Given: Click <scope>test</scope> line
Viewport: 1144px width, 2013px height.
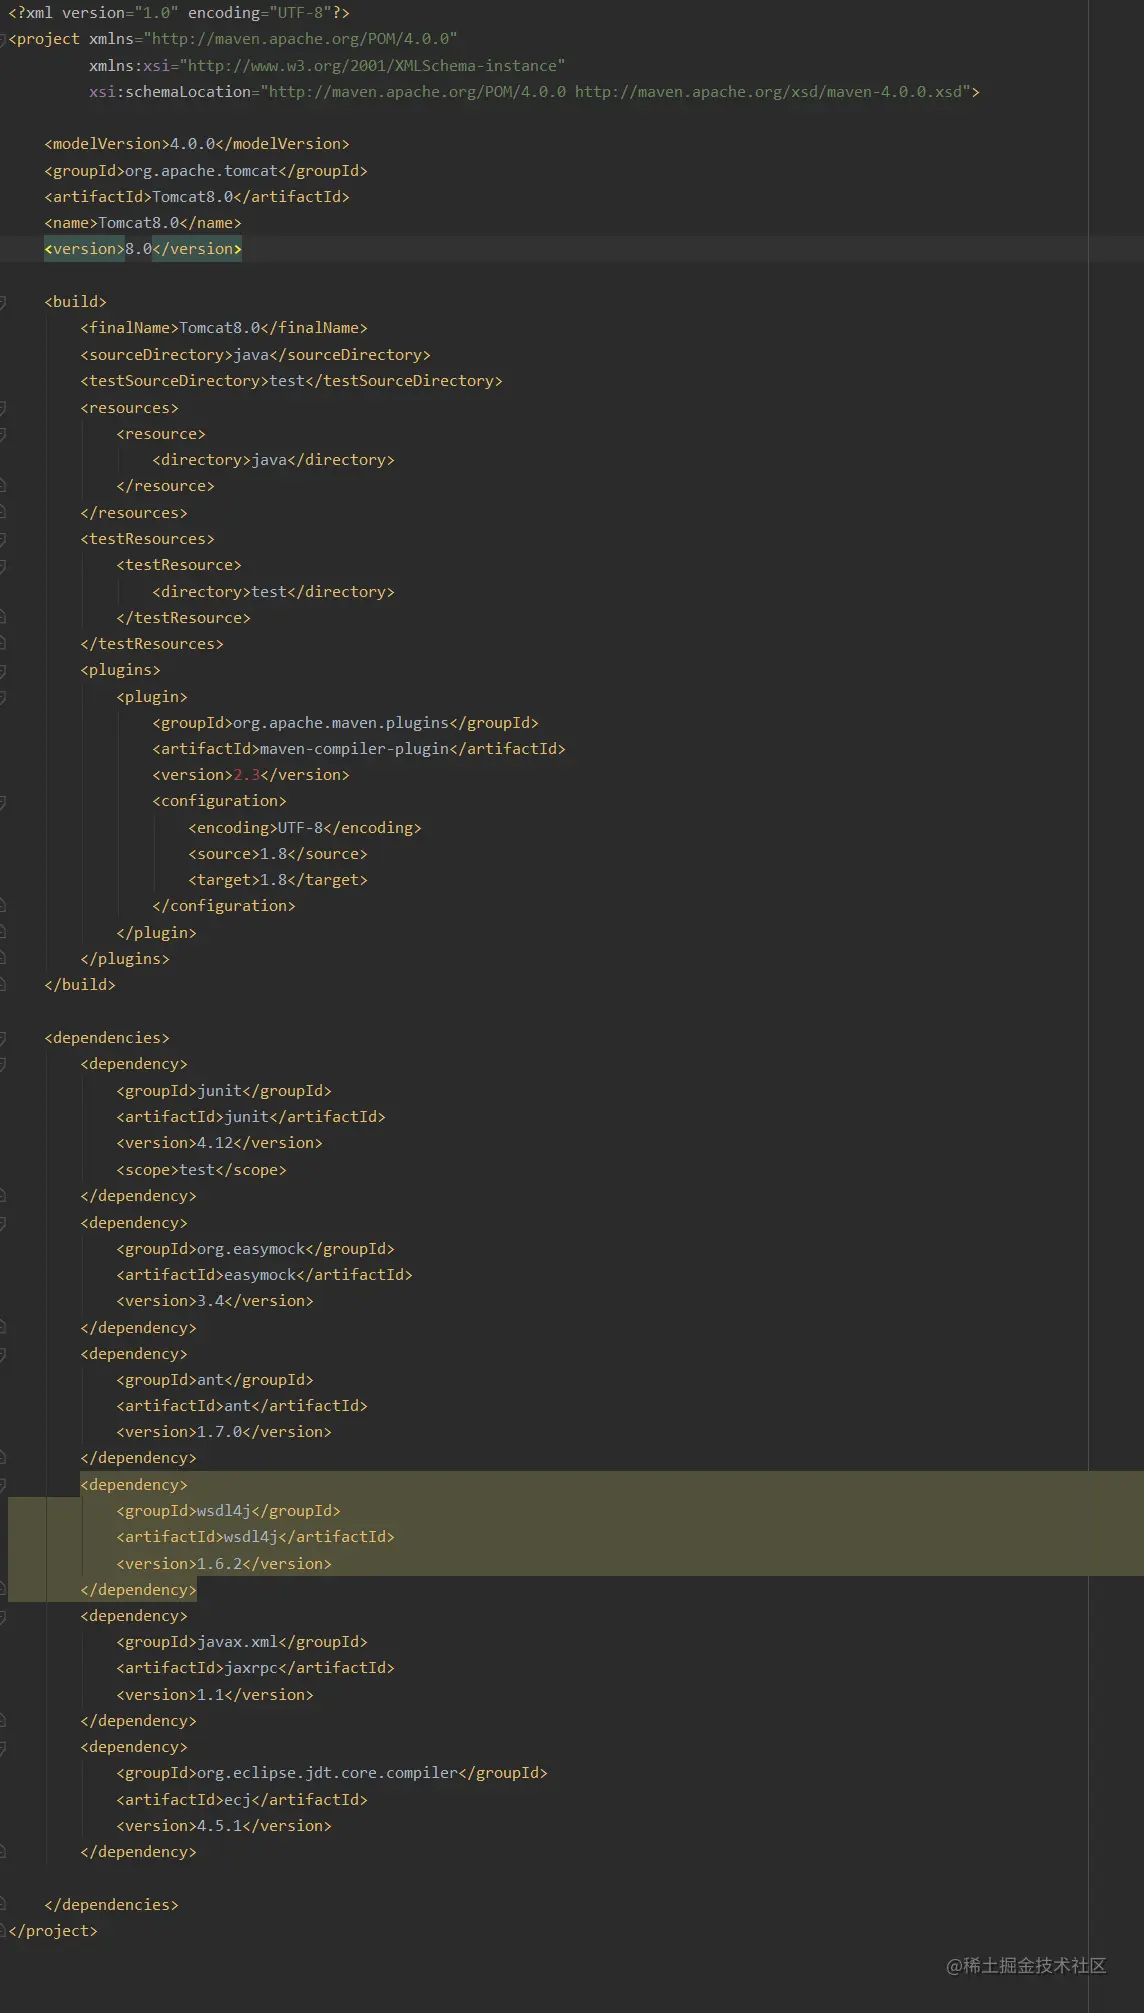Looking at the screenshot, I should pyautogui.click(x=202, y=1170).
